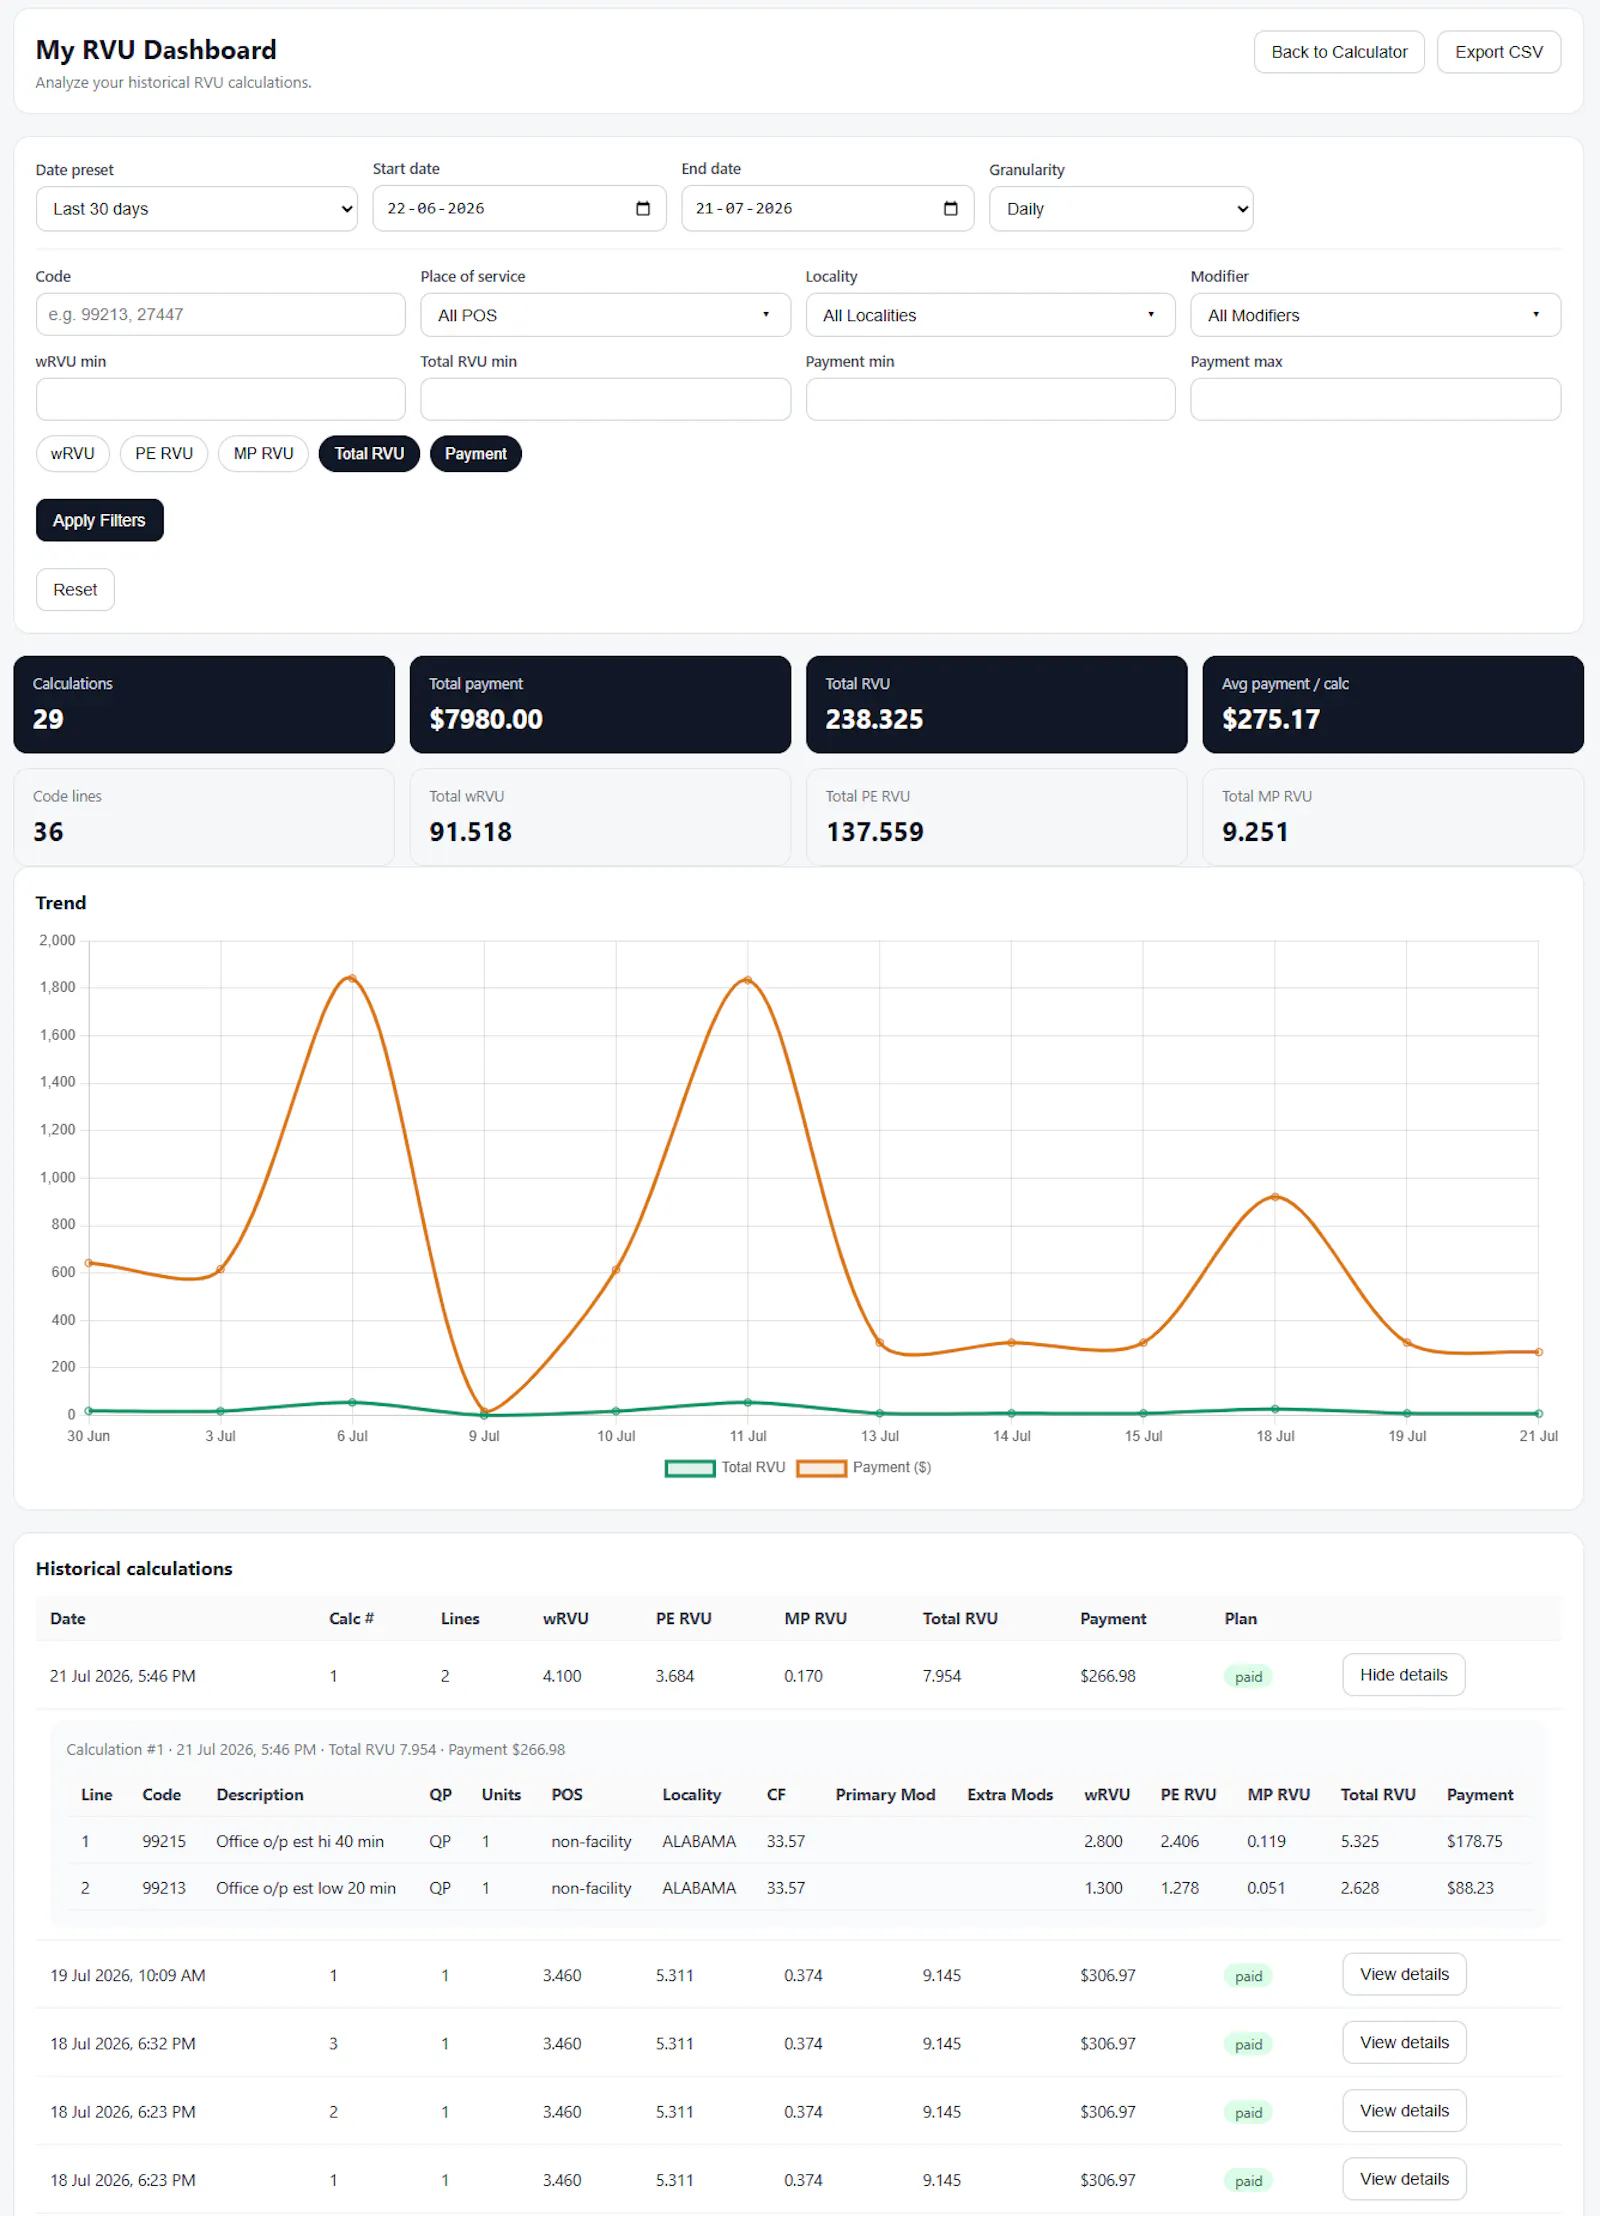Click the Back to Calculator button
This screenshot has width=1600, height=2216.
1339,52
